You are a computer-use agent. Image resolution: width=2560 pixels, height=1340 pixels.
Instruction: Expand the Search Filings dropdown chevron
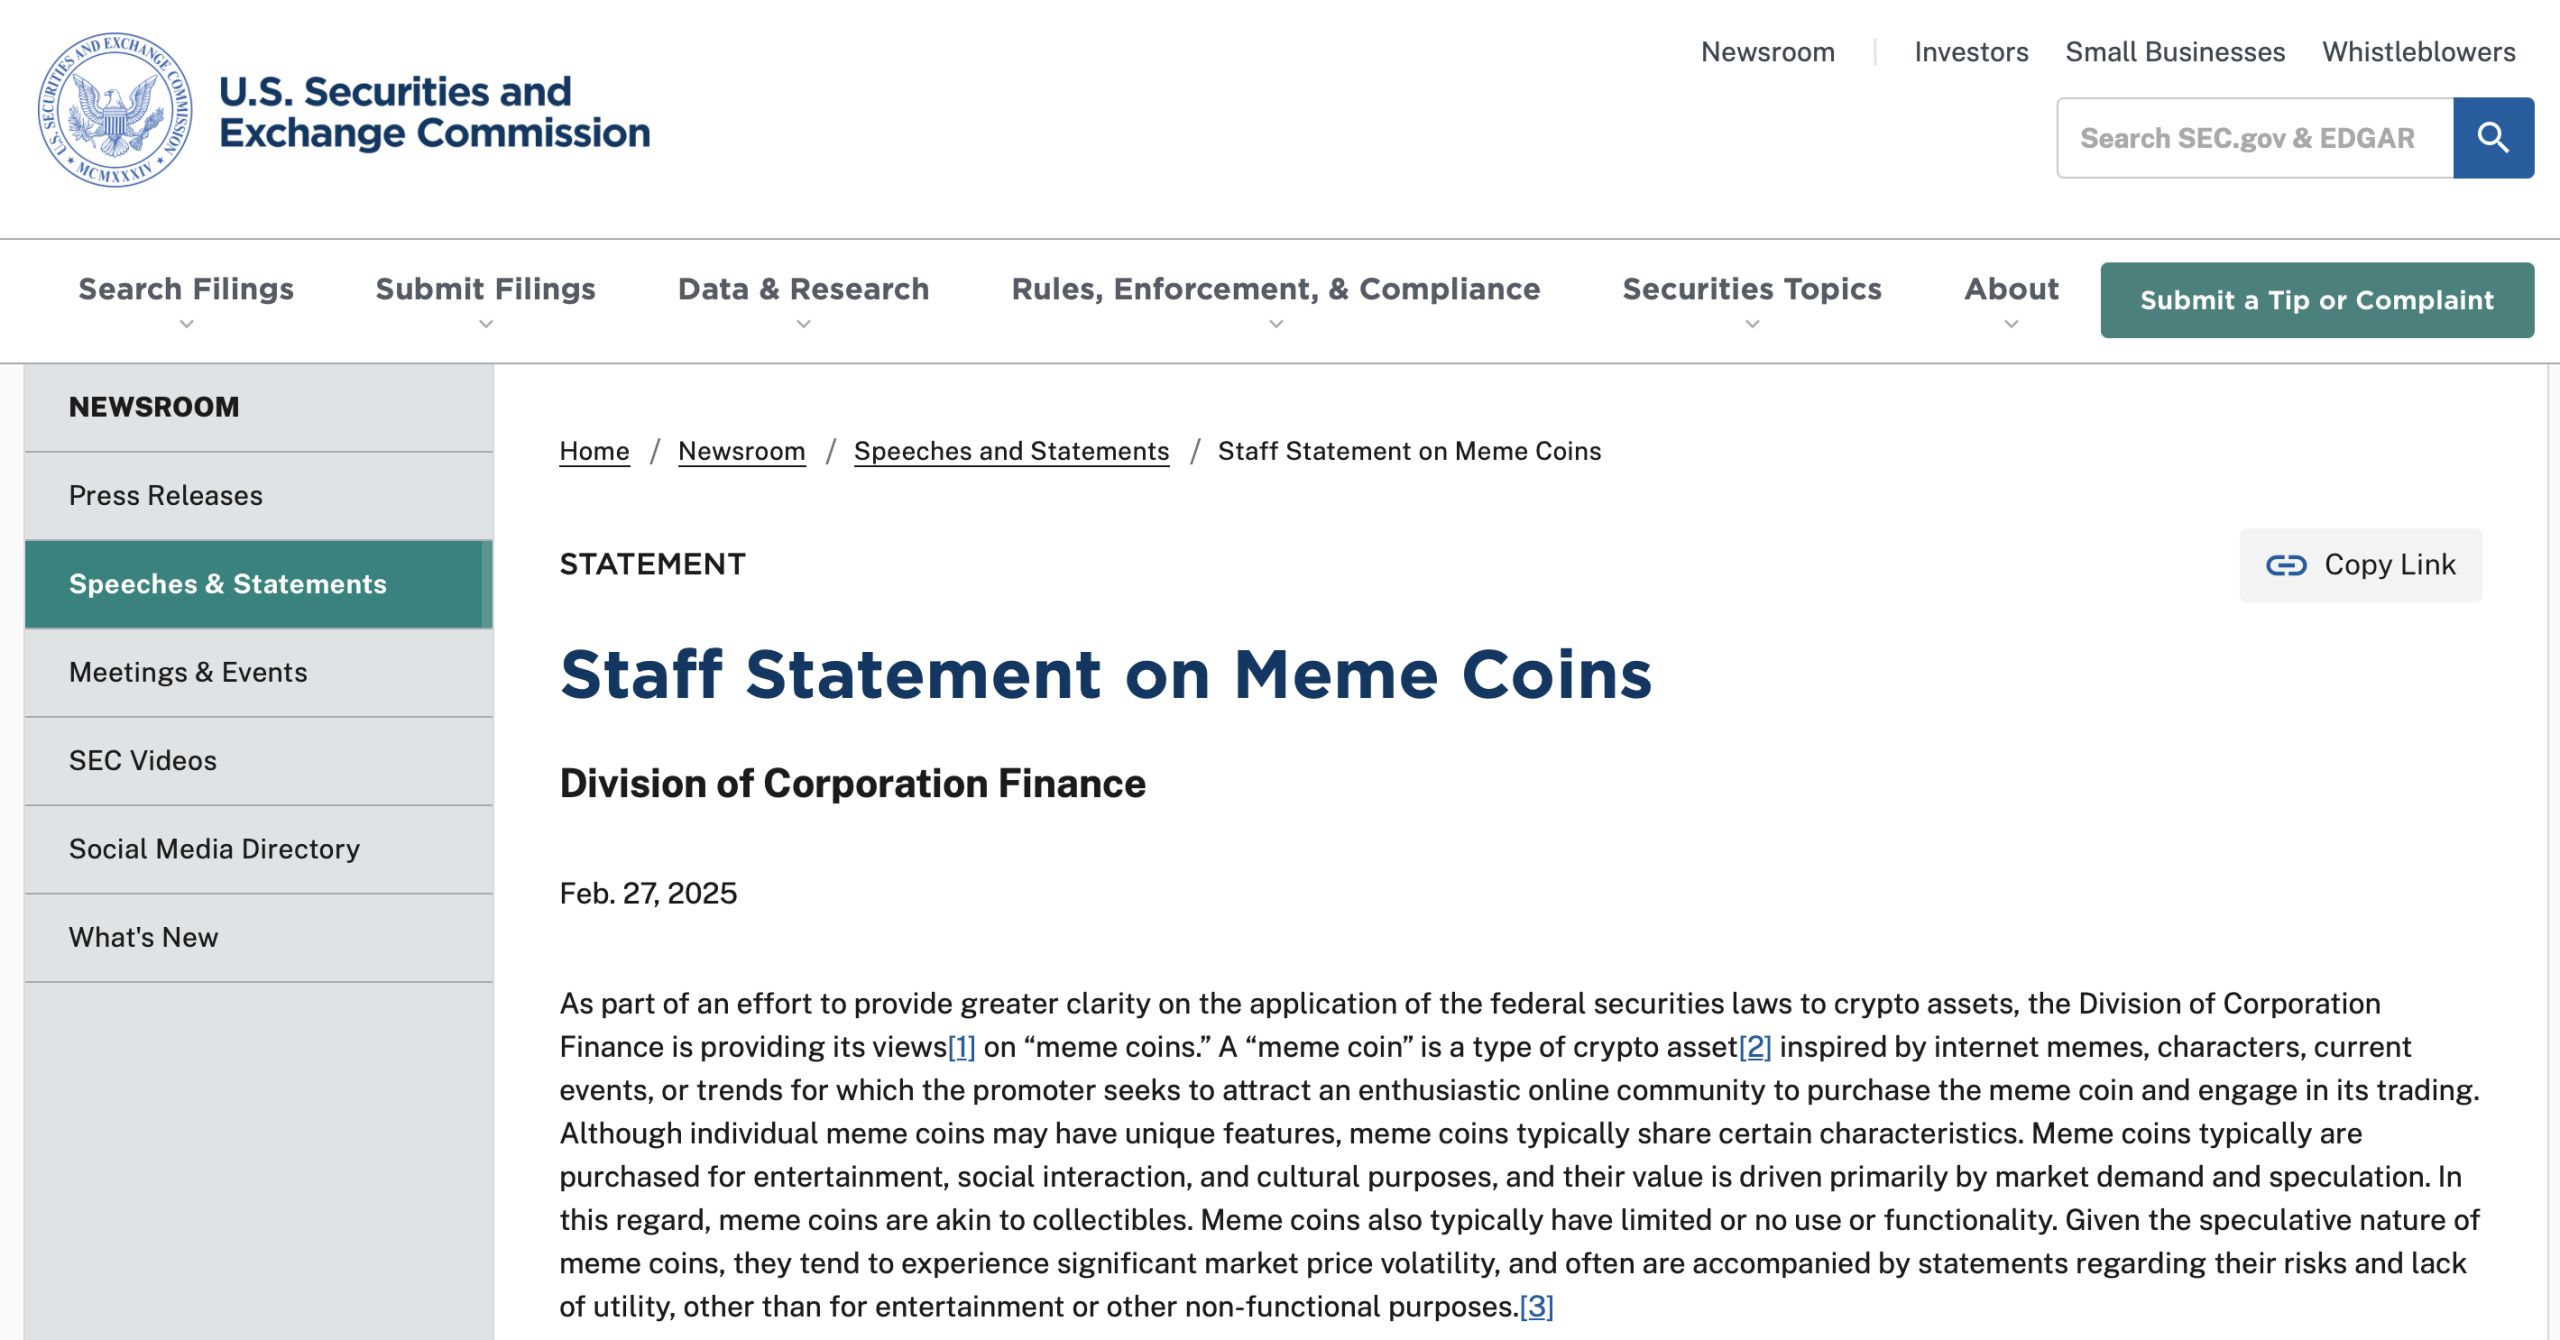186,324
